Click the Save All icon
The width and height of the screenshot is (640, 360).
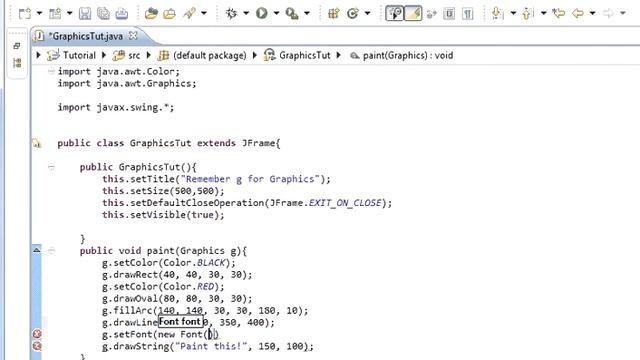103,13
